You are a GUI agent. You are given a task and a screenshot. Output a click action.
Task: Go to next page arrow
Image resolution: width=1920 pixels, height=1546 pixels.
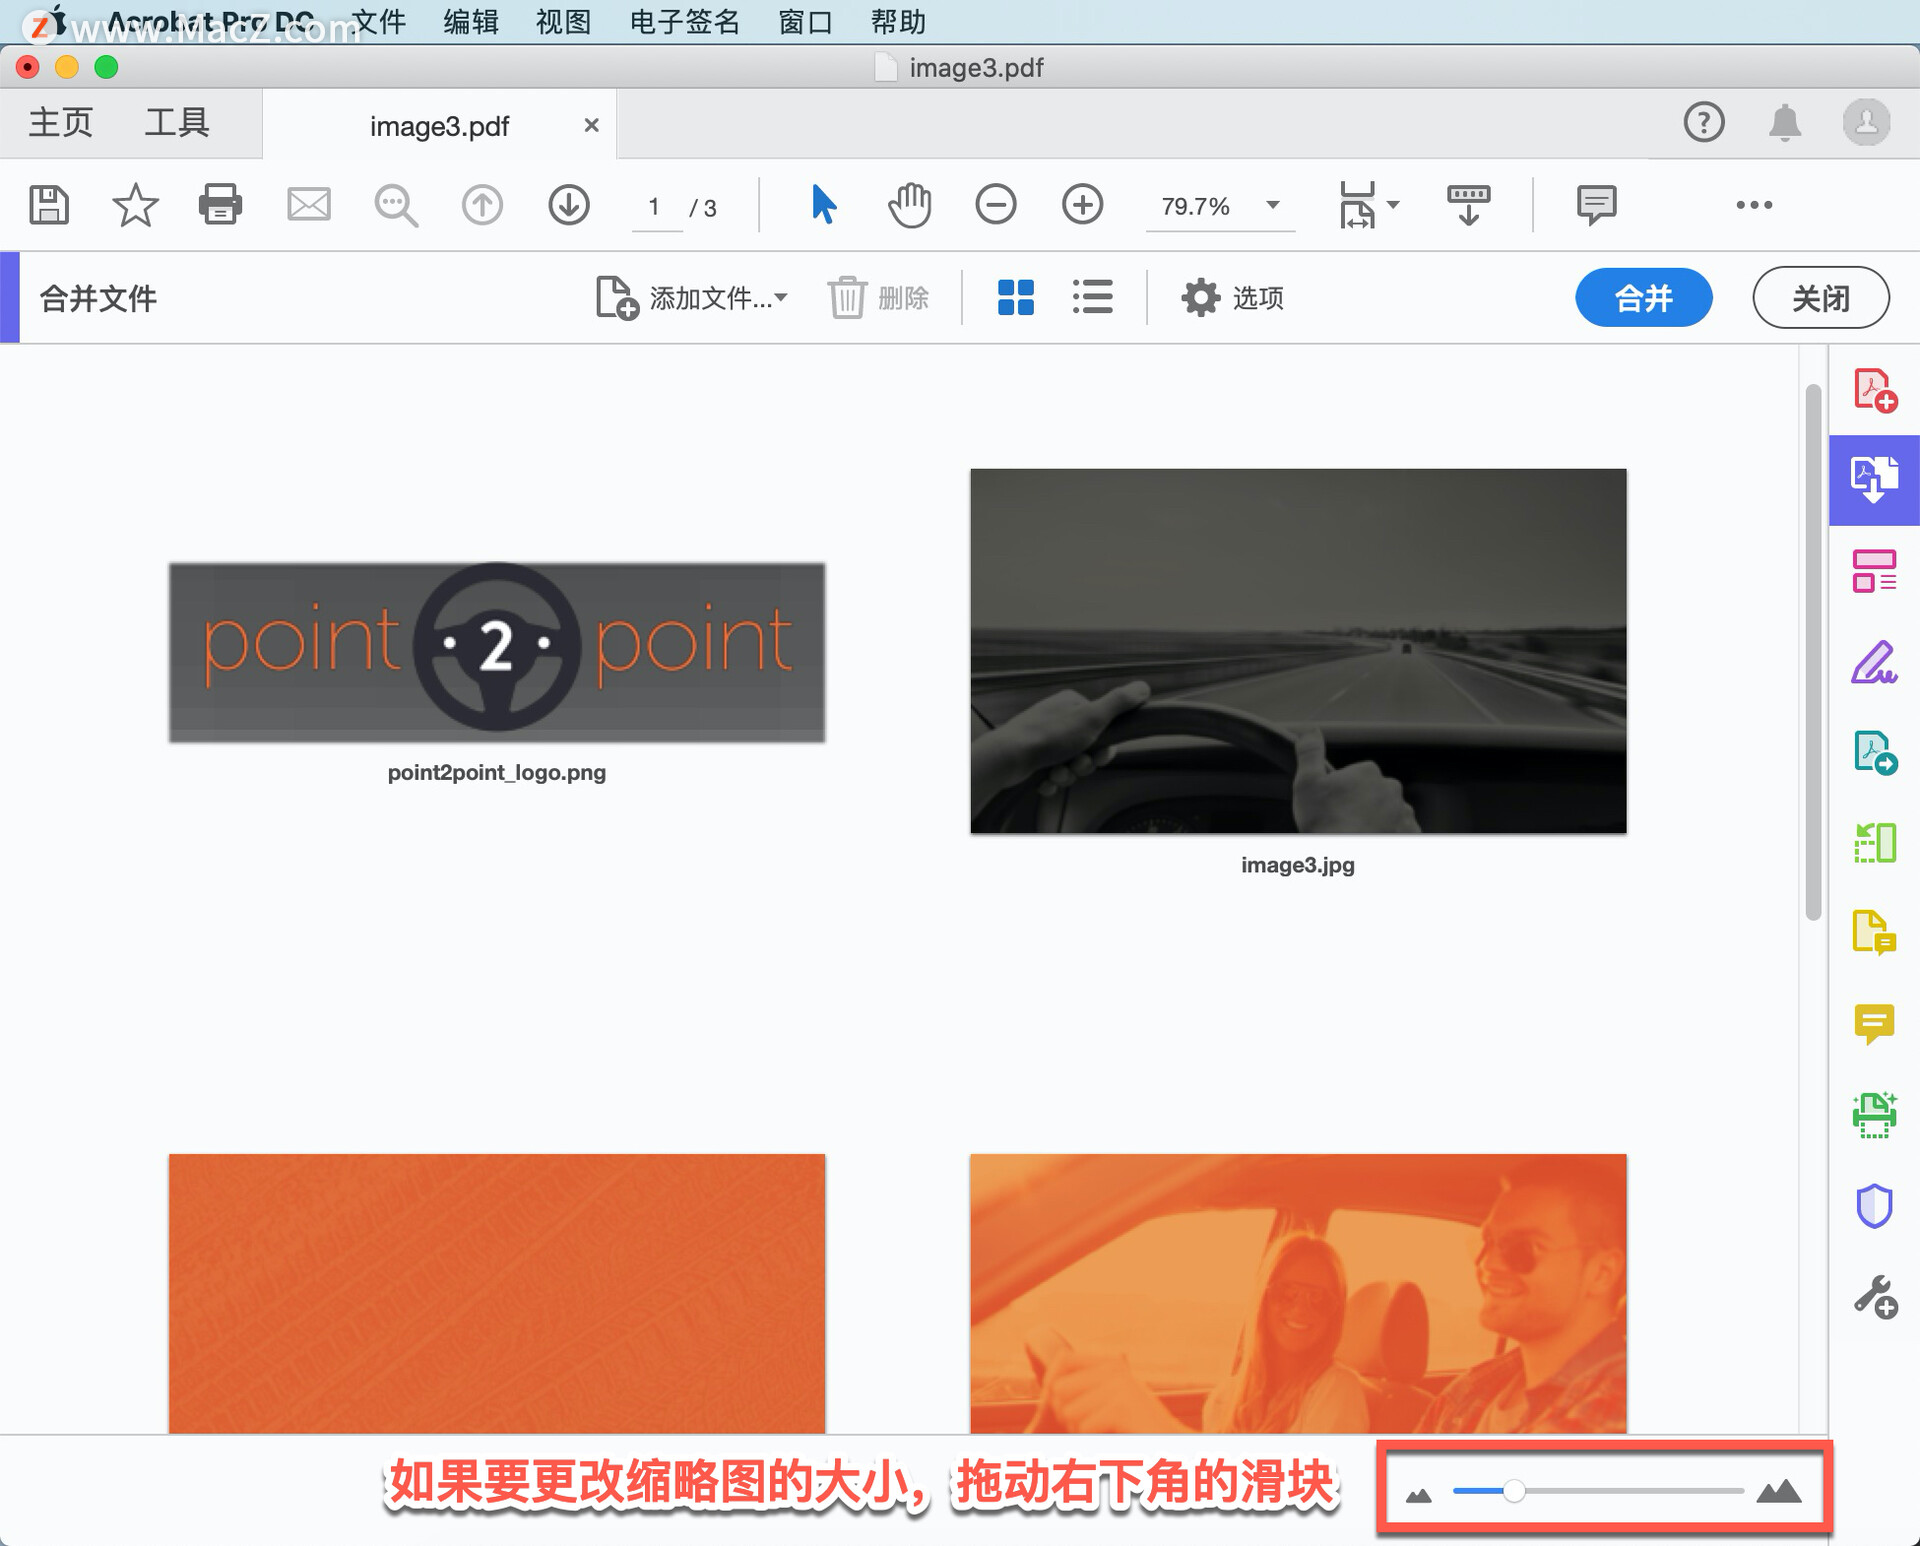(x=569, y=205)
